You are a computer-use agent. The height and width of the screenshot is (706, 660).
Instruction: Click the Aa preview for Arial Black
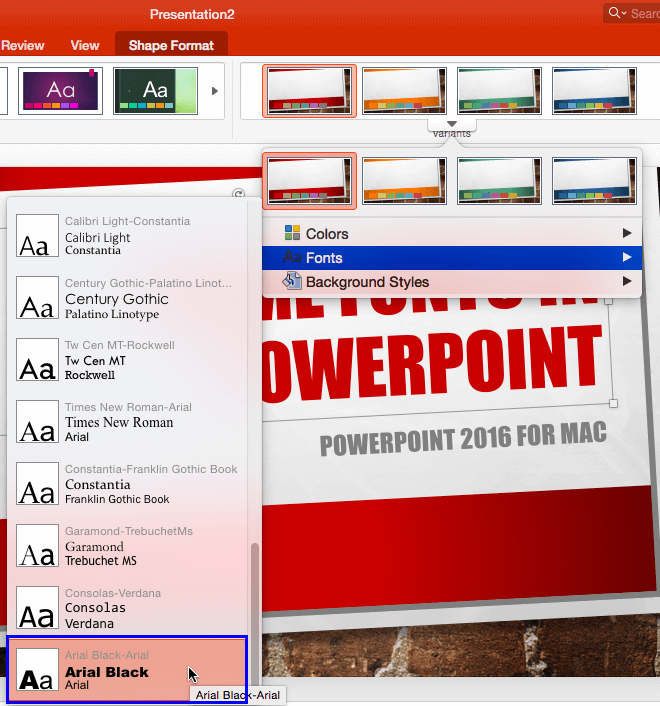coord(37,670)
